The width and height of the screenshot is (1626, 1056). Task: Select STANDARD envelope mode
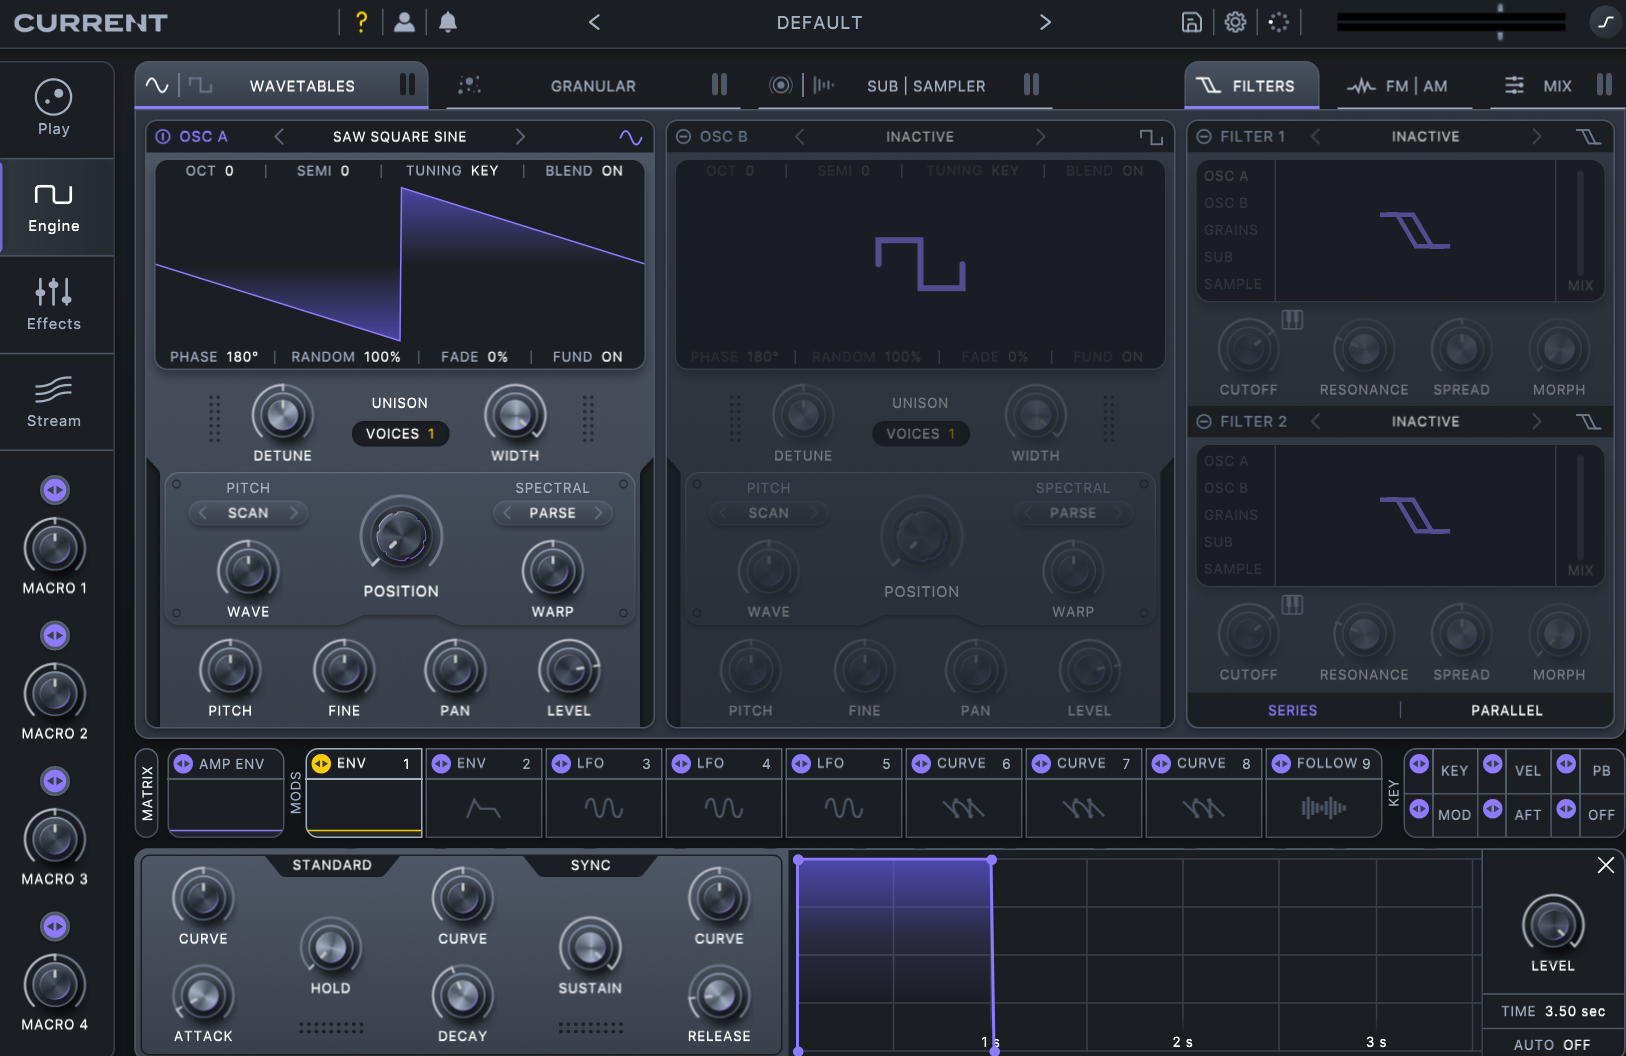[x=332, y=865]
